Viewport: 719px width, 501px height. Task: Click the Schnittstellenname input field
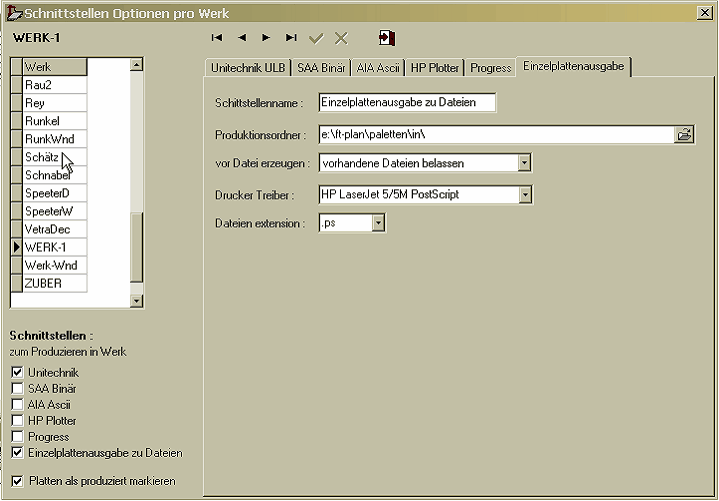pyautogui.click(x=407, y=102)
